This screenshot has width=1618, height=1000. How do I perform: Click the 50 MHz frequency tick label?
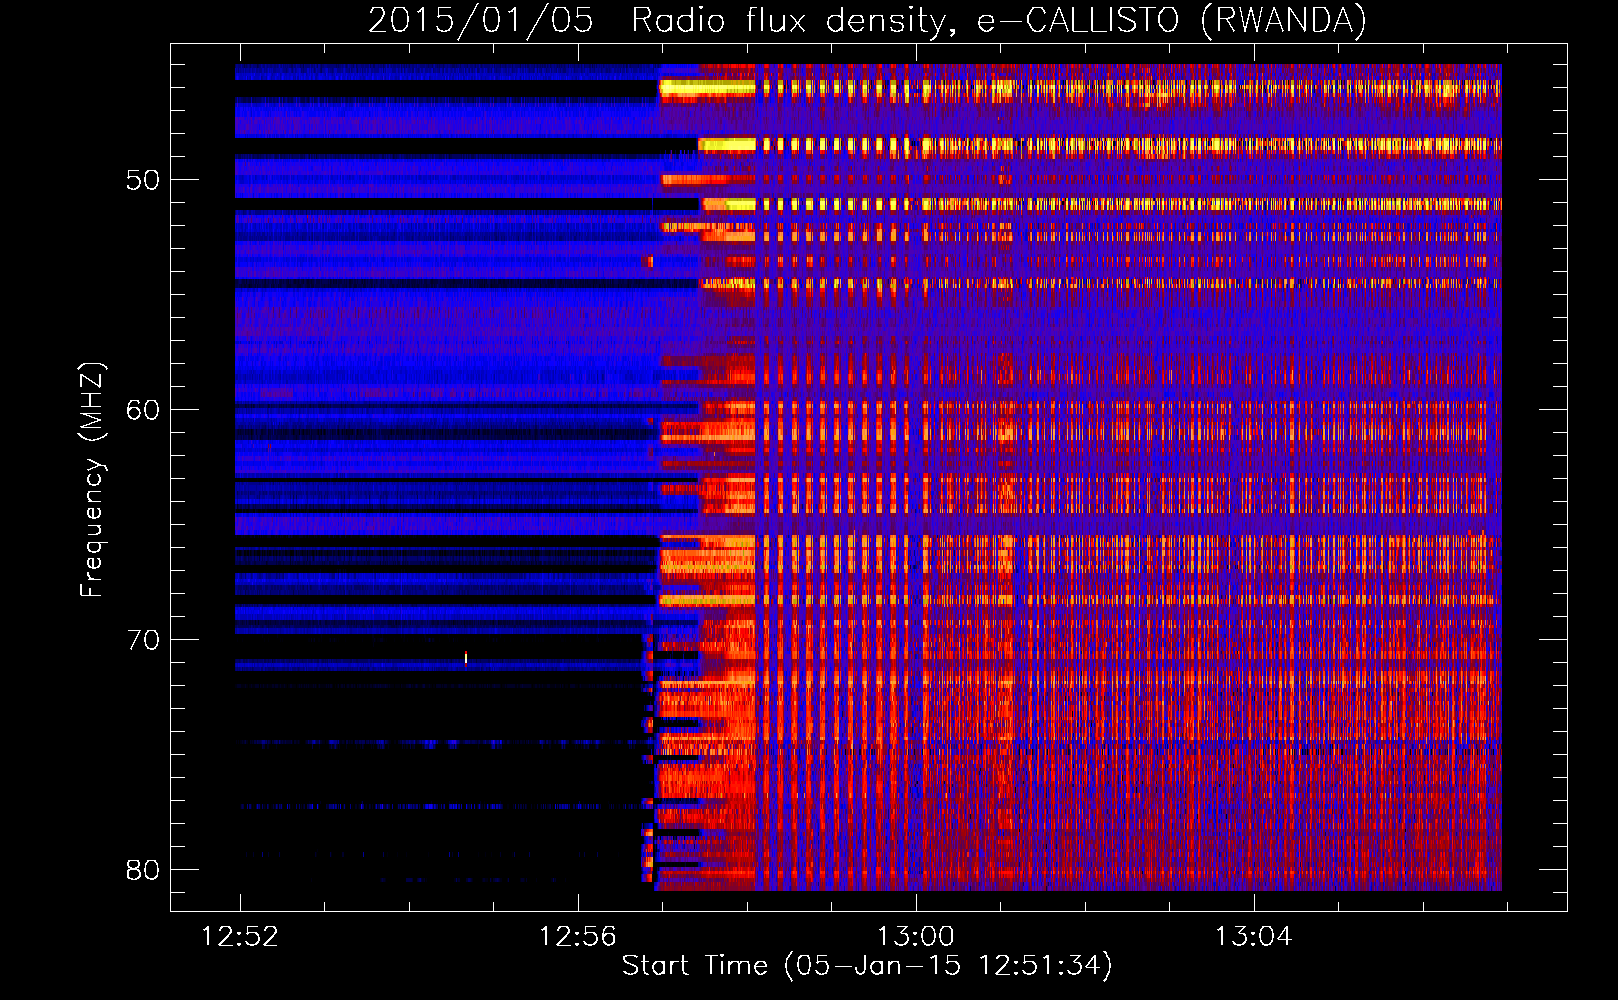pos(143,181)
